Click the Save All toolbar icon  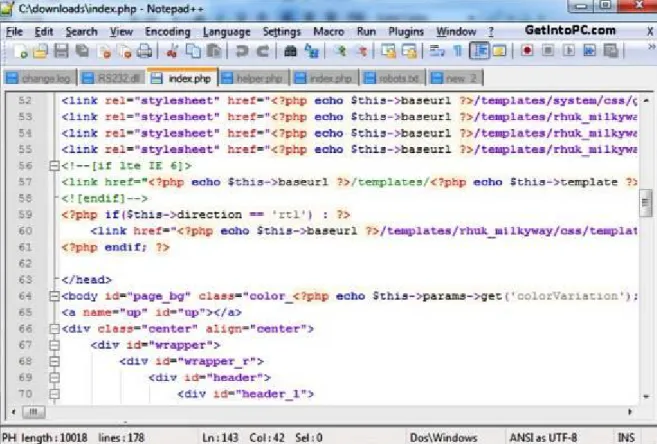tap(82, 51)
